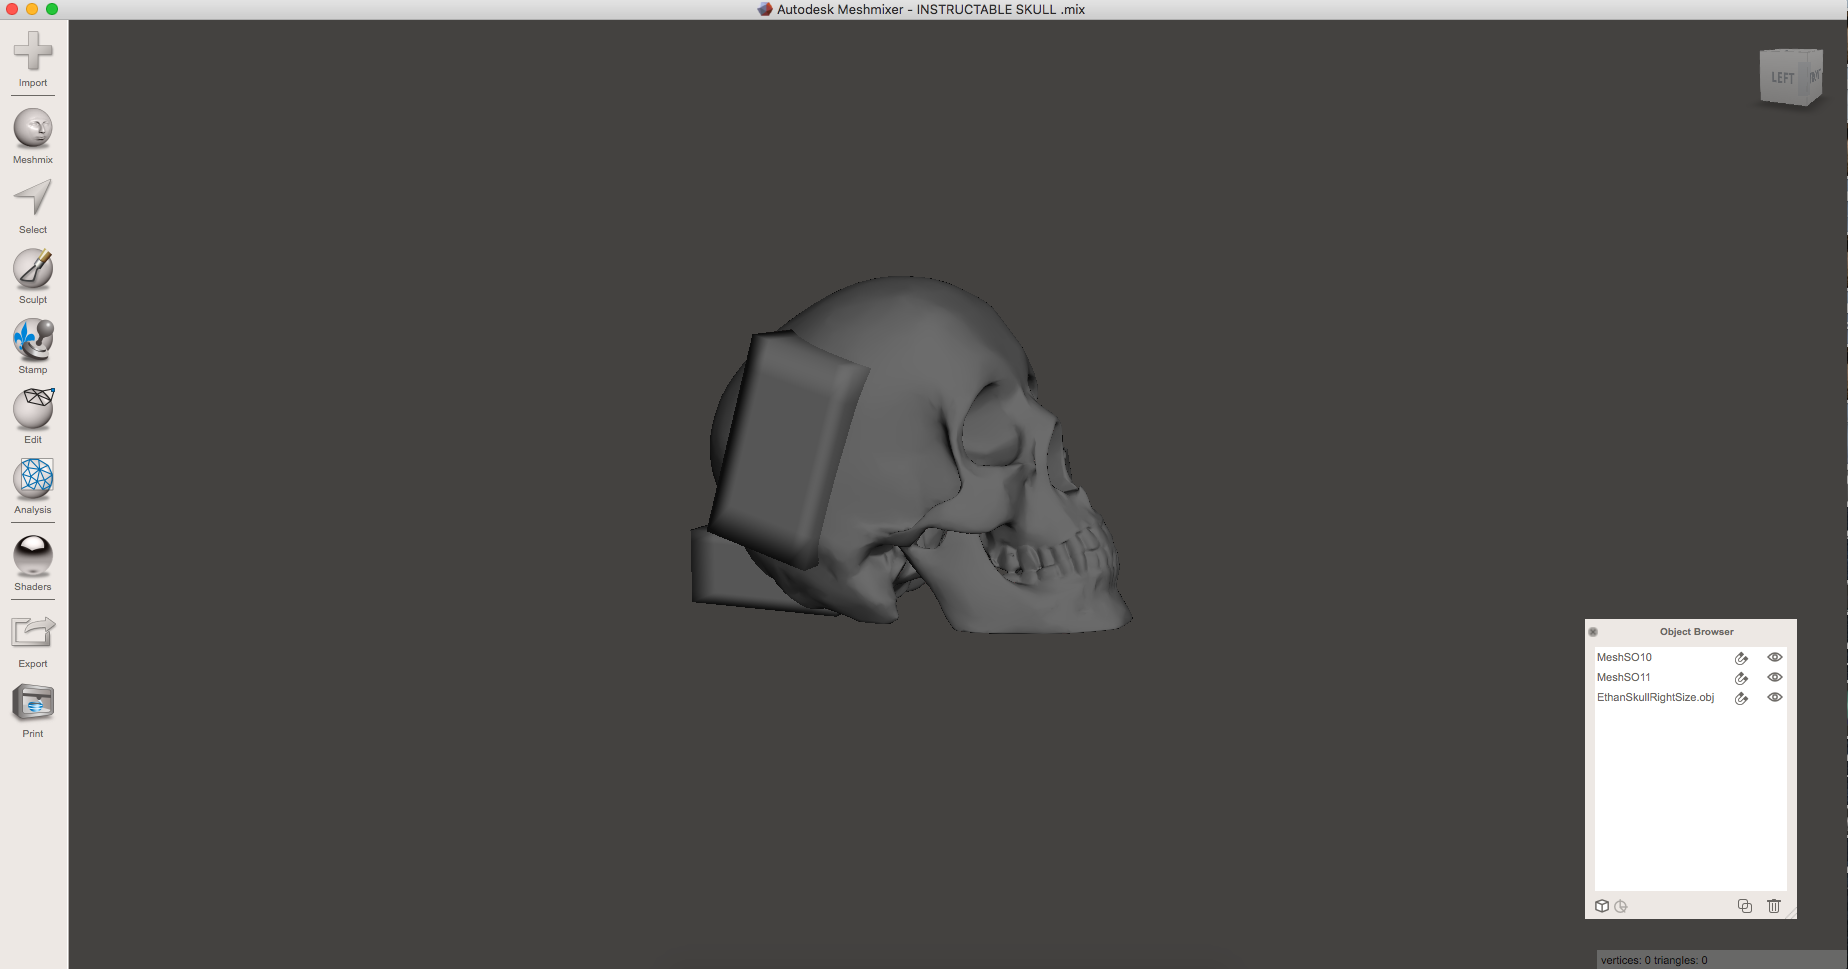
Task: Activate the Select tool
Action: [33, 207]
